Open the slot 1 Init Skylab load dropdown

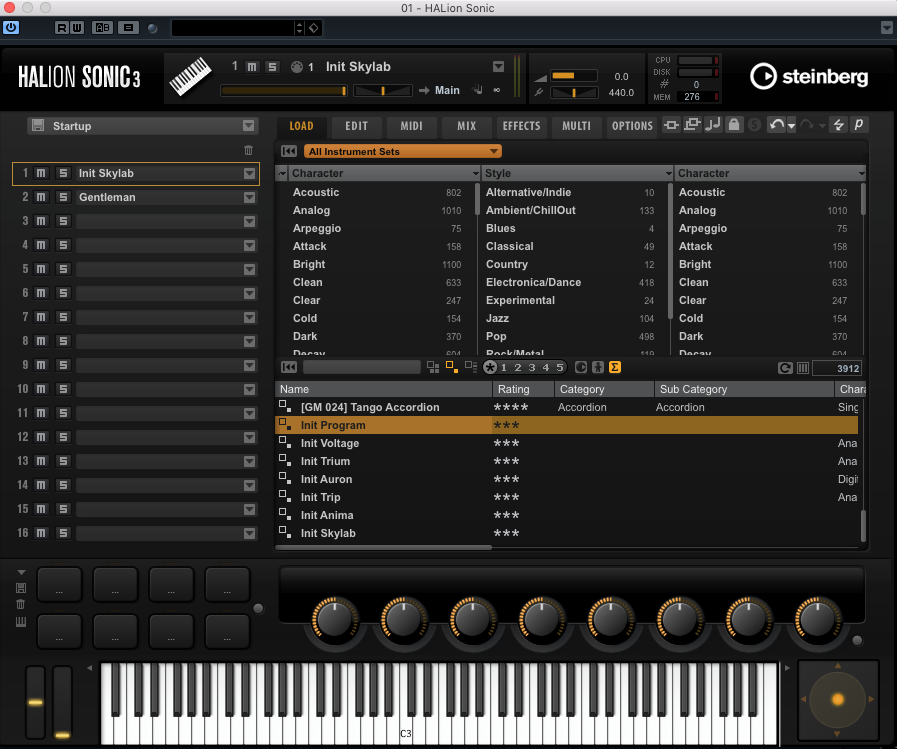[249, 173]
